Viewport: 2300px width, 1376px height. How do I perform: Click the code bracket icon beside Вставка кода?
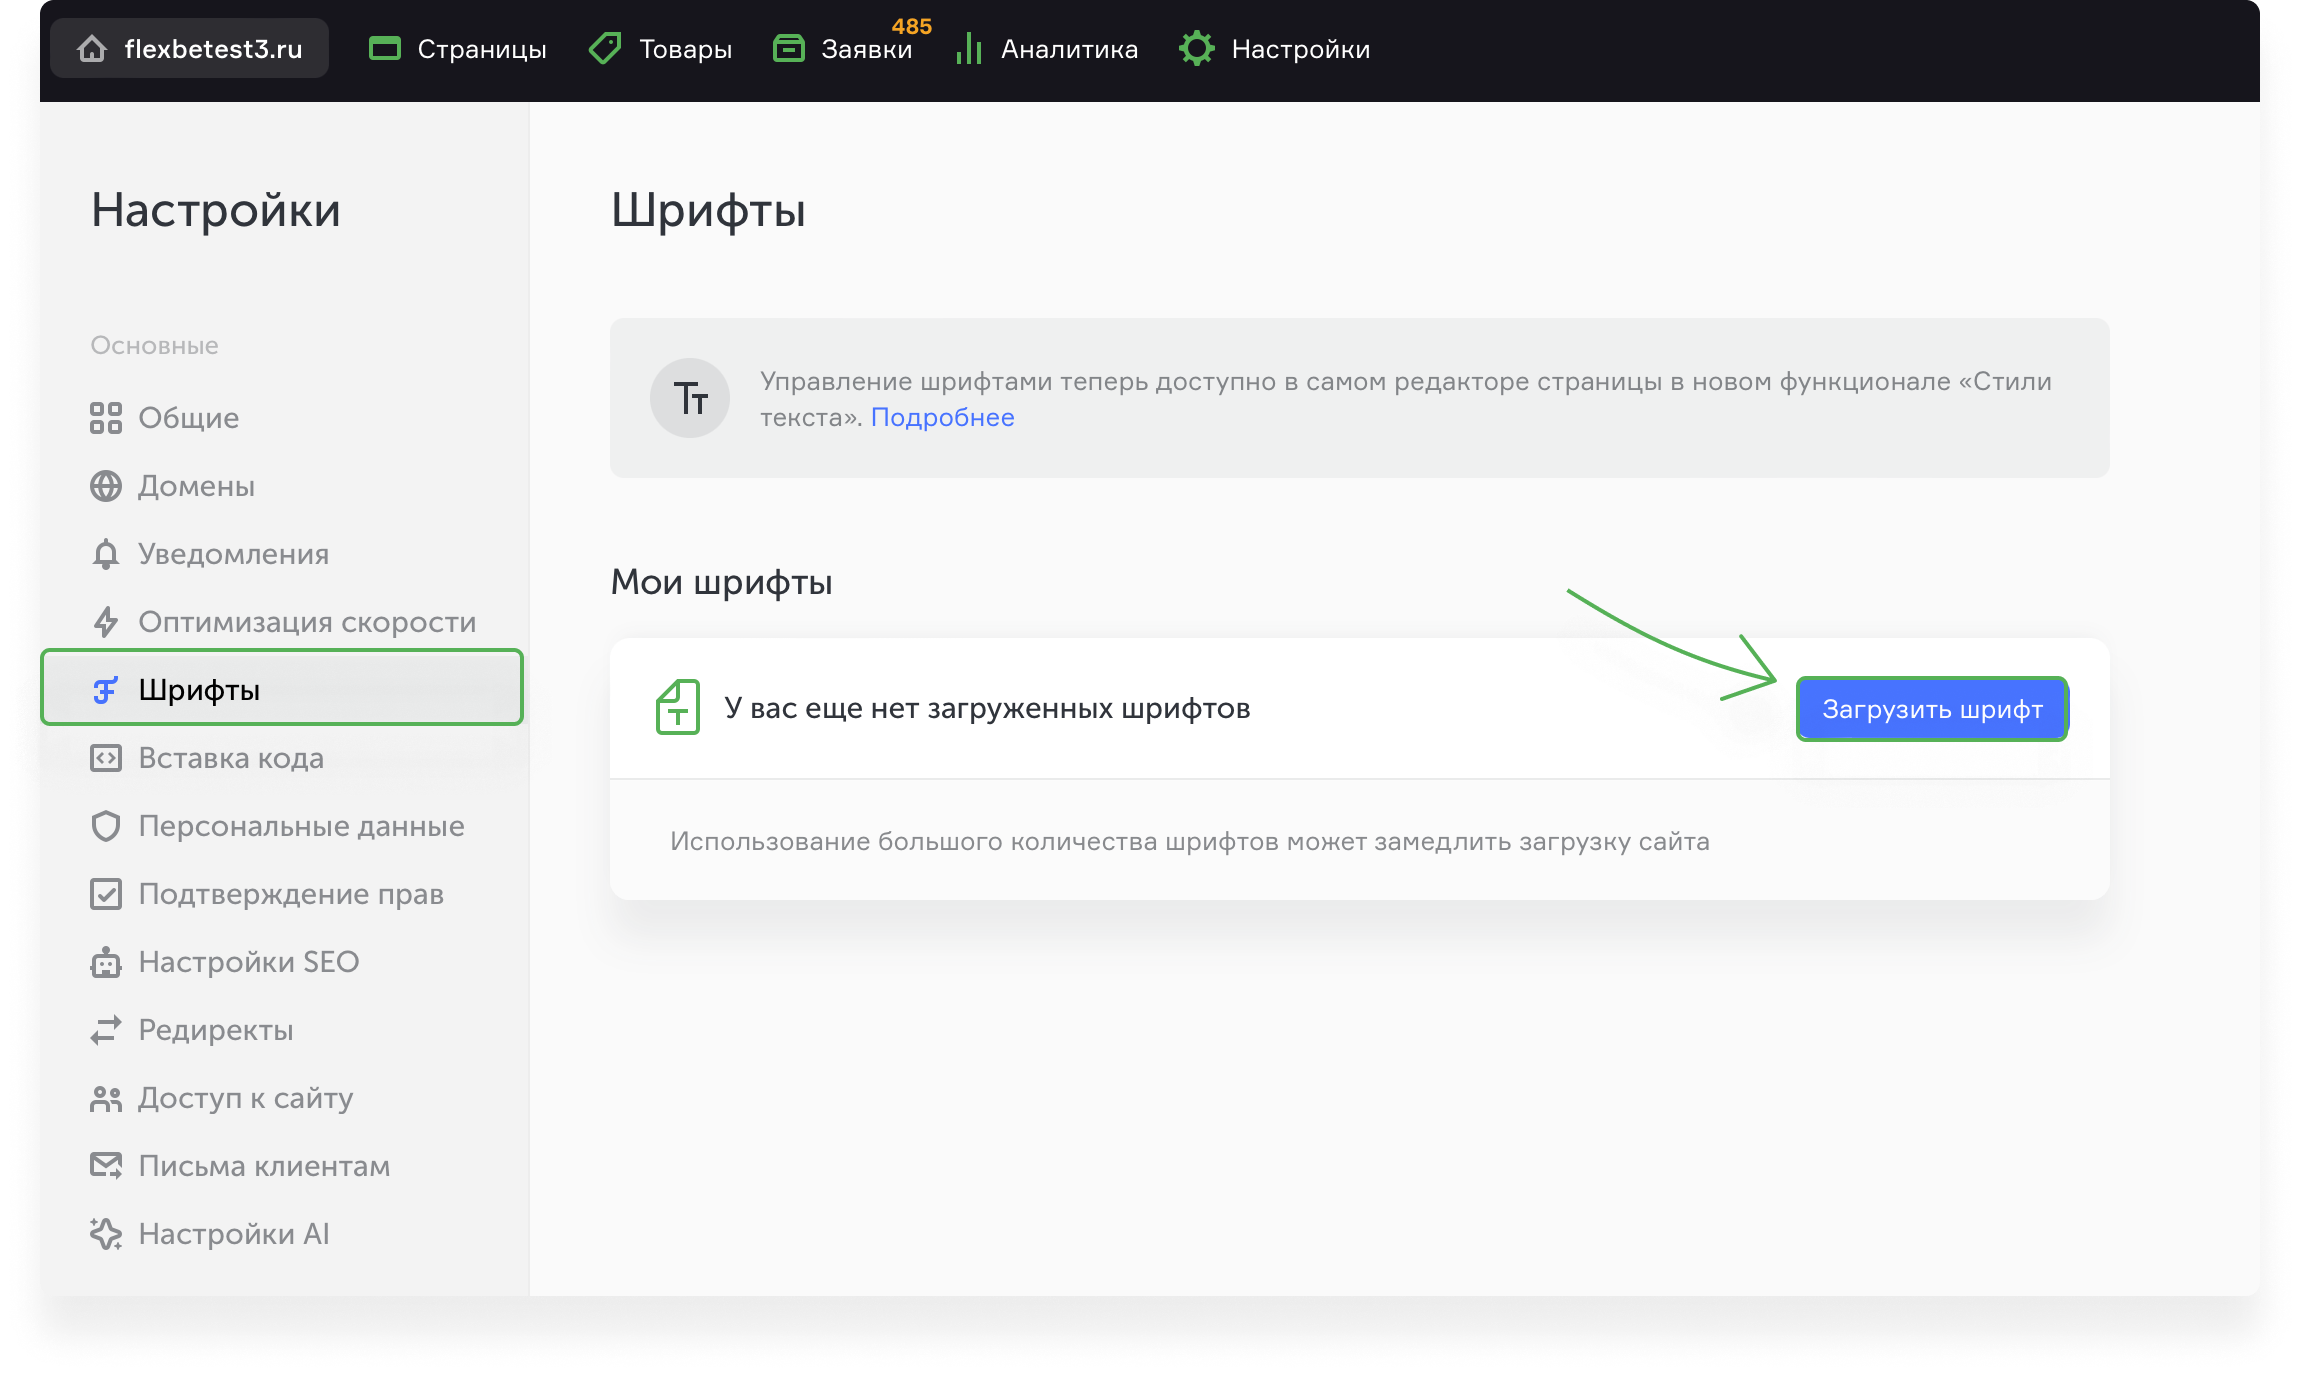[106, 758]
